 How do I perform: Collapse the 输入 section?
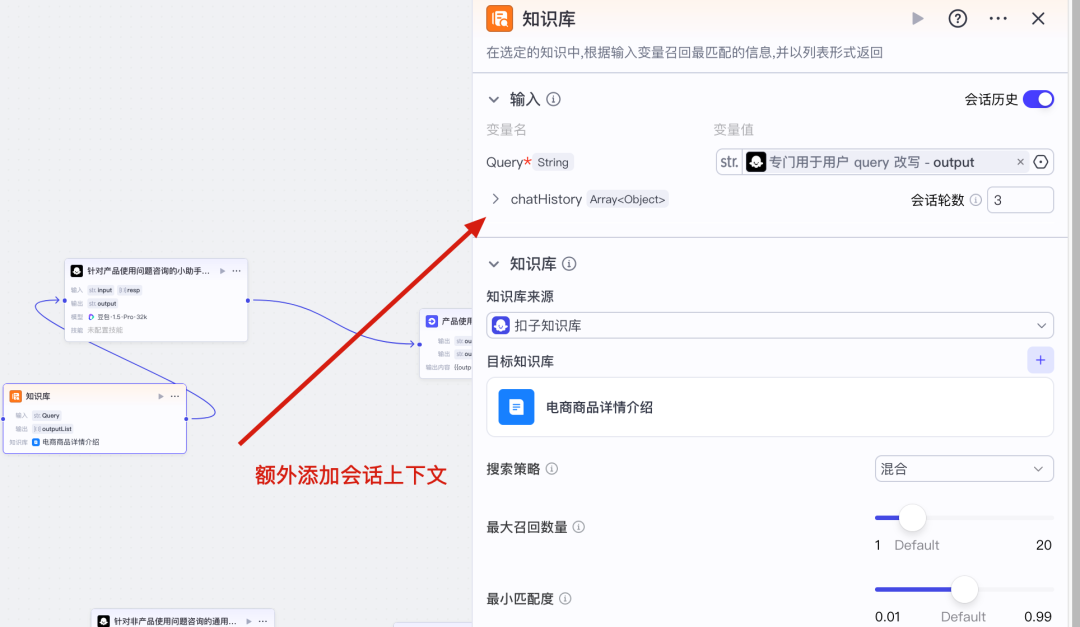pyautogui.click(x=494, y=99)
